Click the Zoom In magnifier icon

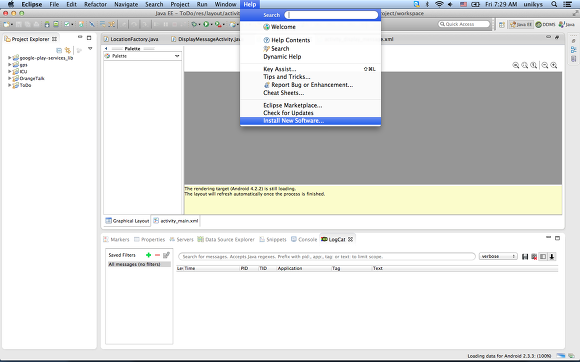(x=554, y=65)
